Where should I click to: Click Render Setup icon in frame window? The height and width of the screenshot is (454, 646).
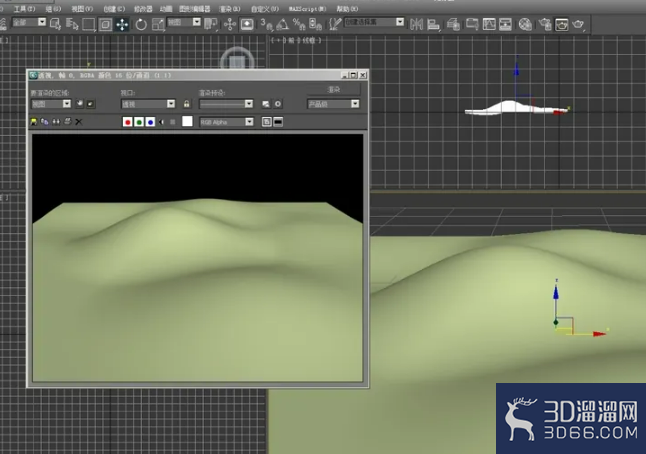tap(266, 104)
